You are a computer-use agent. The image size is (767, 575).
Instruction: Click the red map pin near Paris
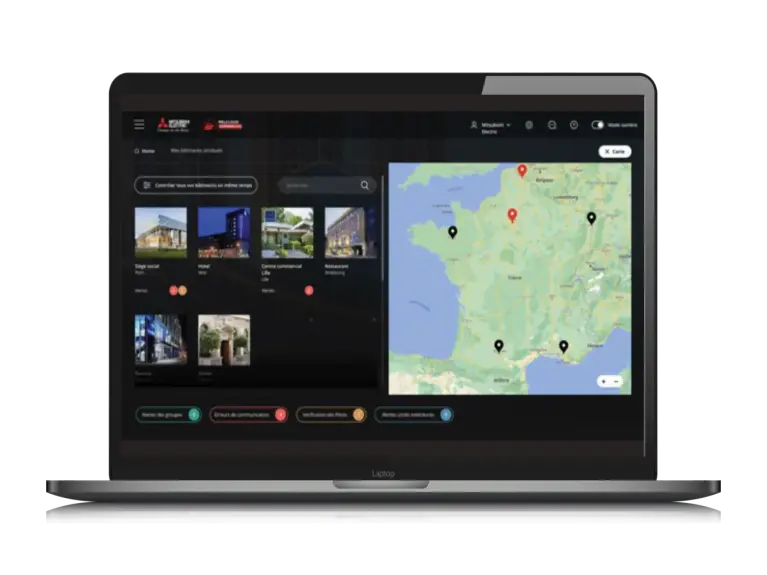(x=512, y=215)
